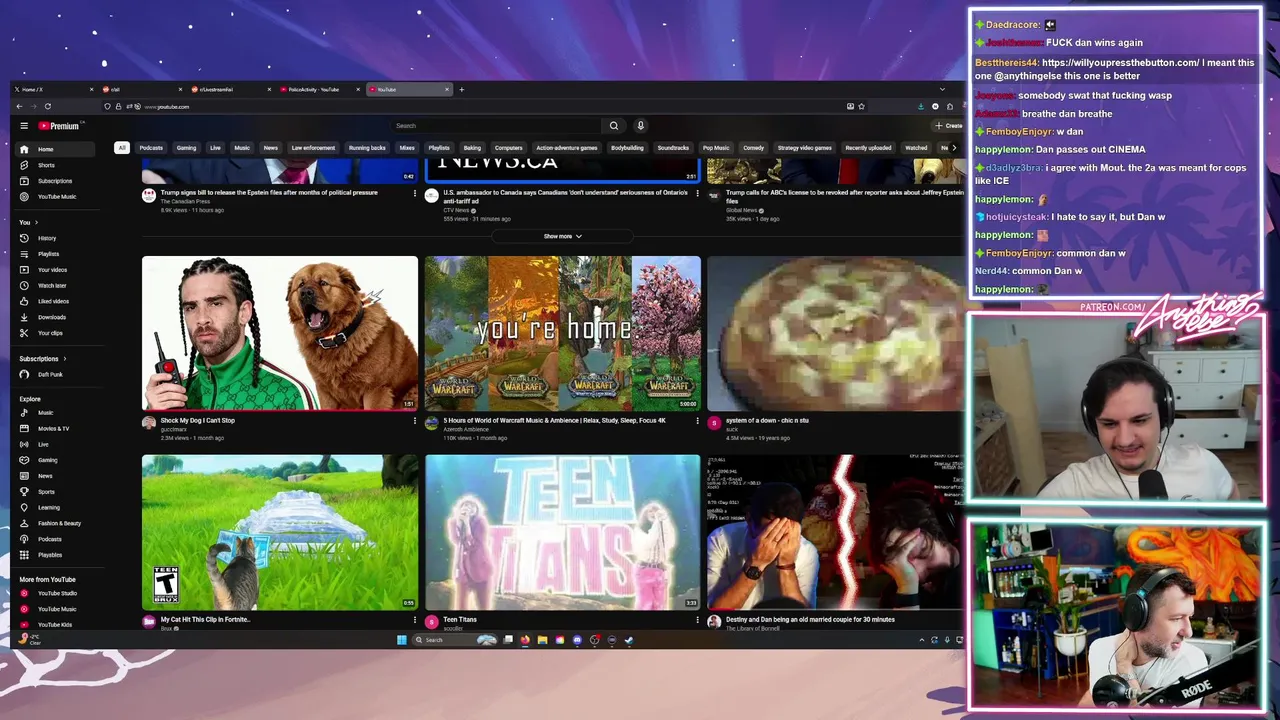The image size is (1280, 720).
Task: Open YouTube Studio under More from YouTube
Action: (x=57, y=594)
